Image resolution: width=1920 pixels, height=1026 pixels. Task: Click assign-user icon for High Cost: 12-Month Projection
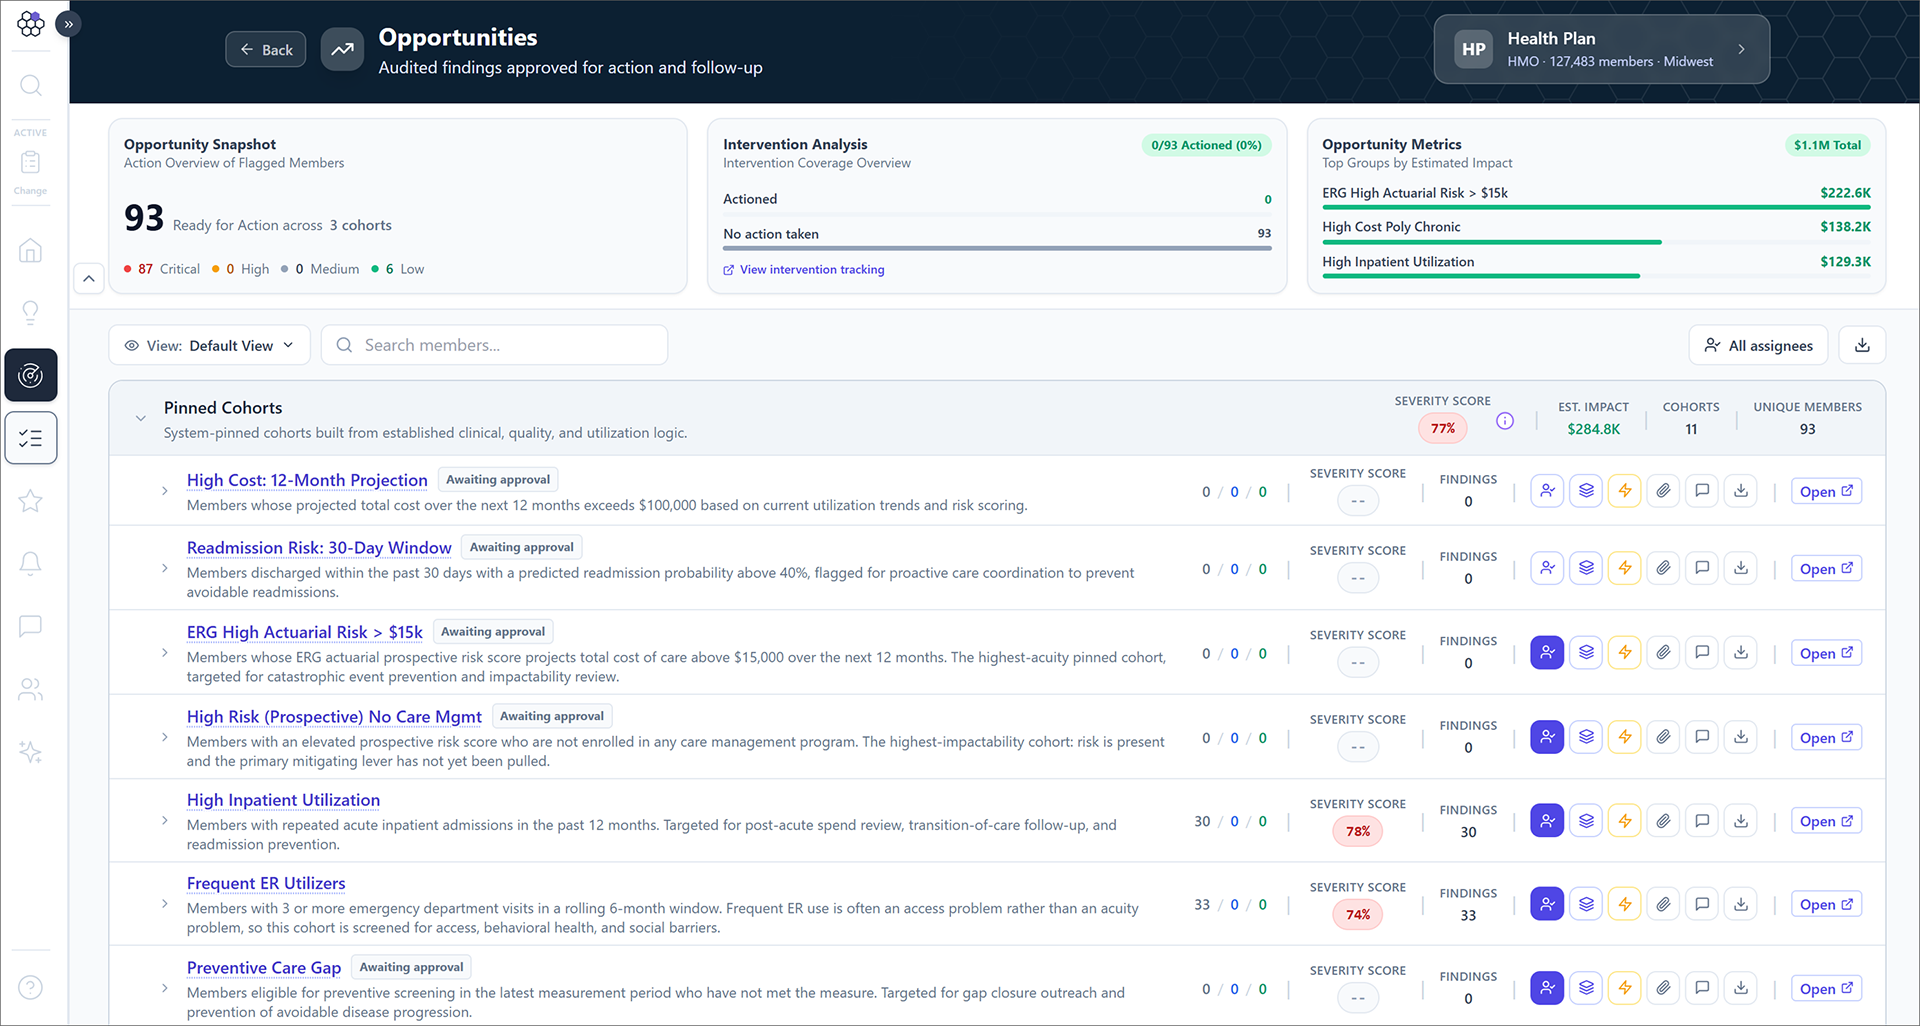1547,491
